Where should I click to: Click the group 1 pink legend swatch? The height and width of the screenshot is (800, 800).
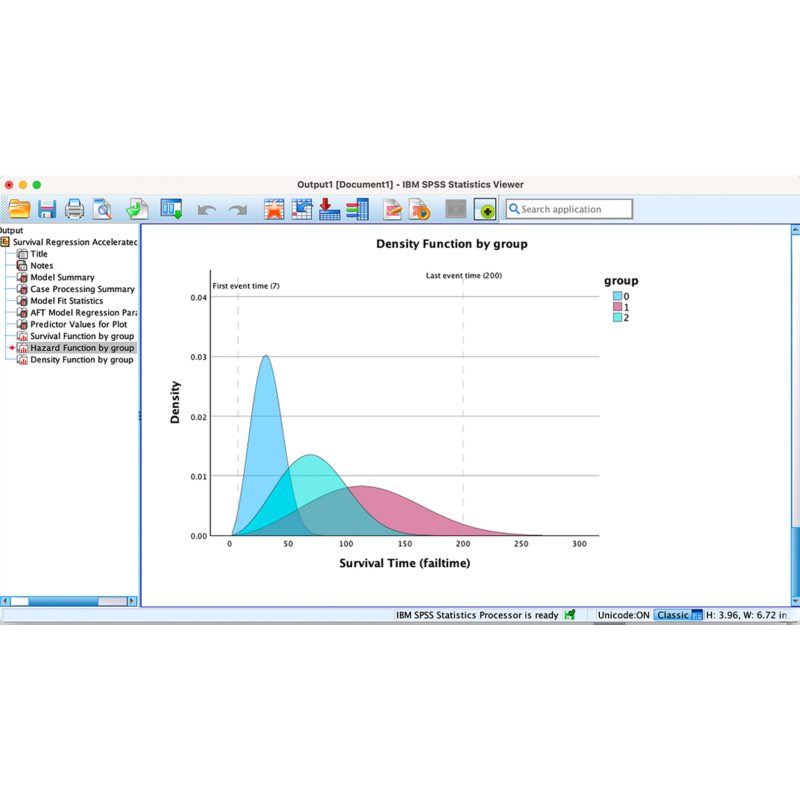coord(617,307)
